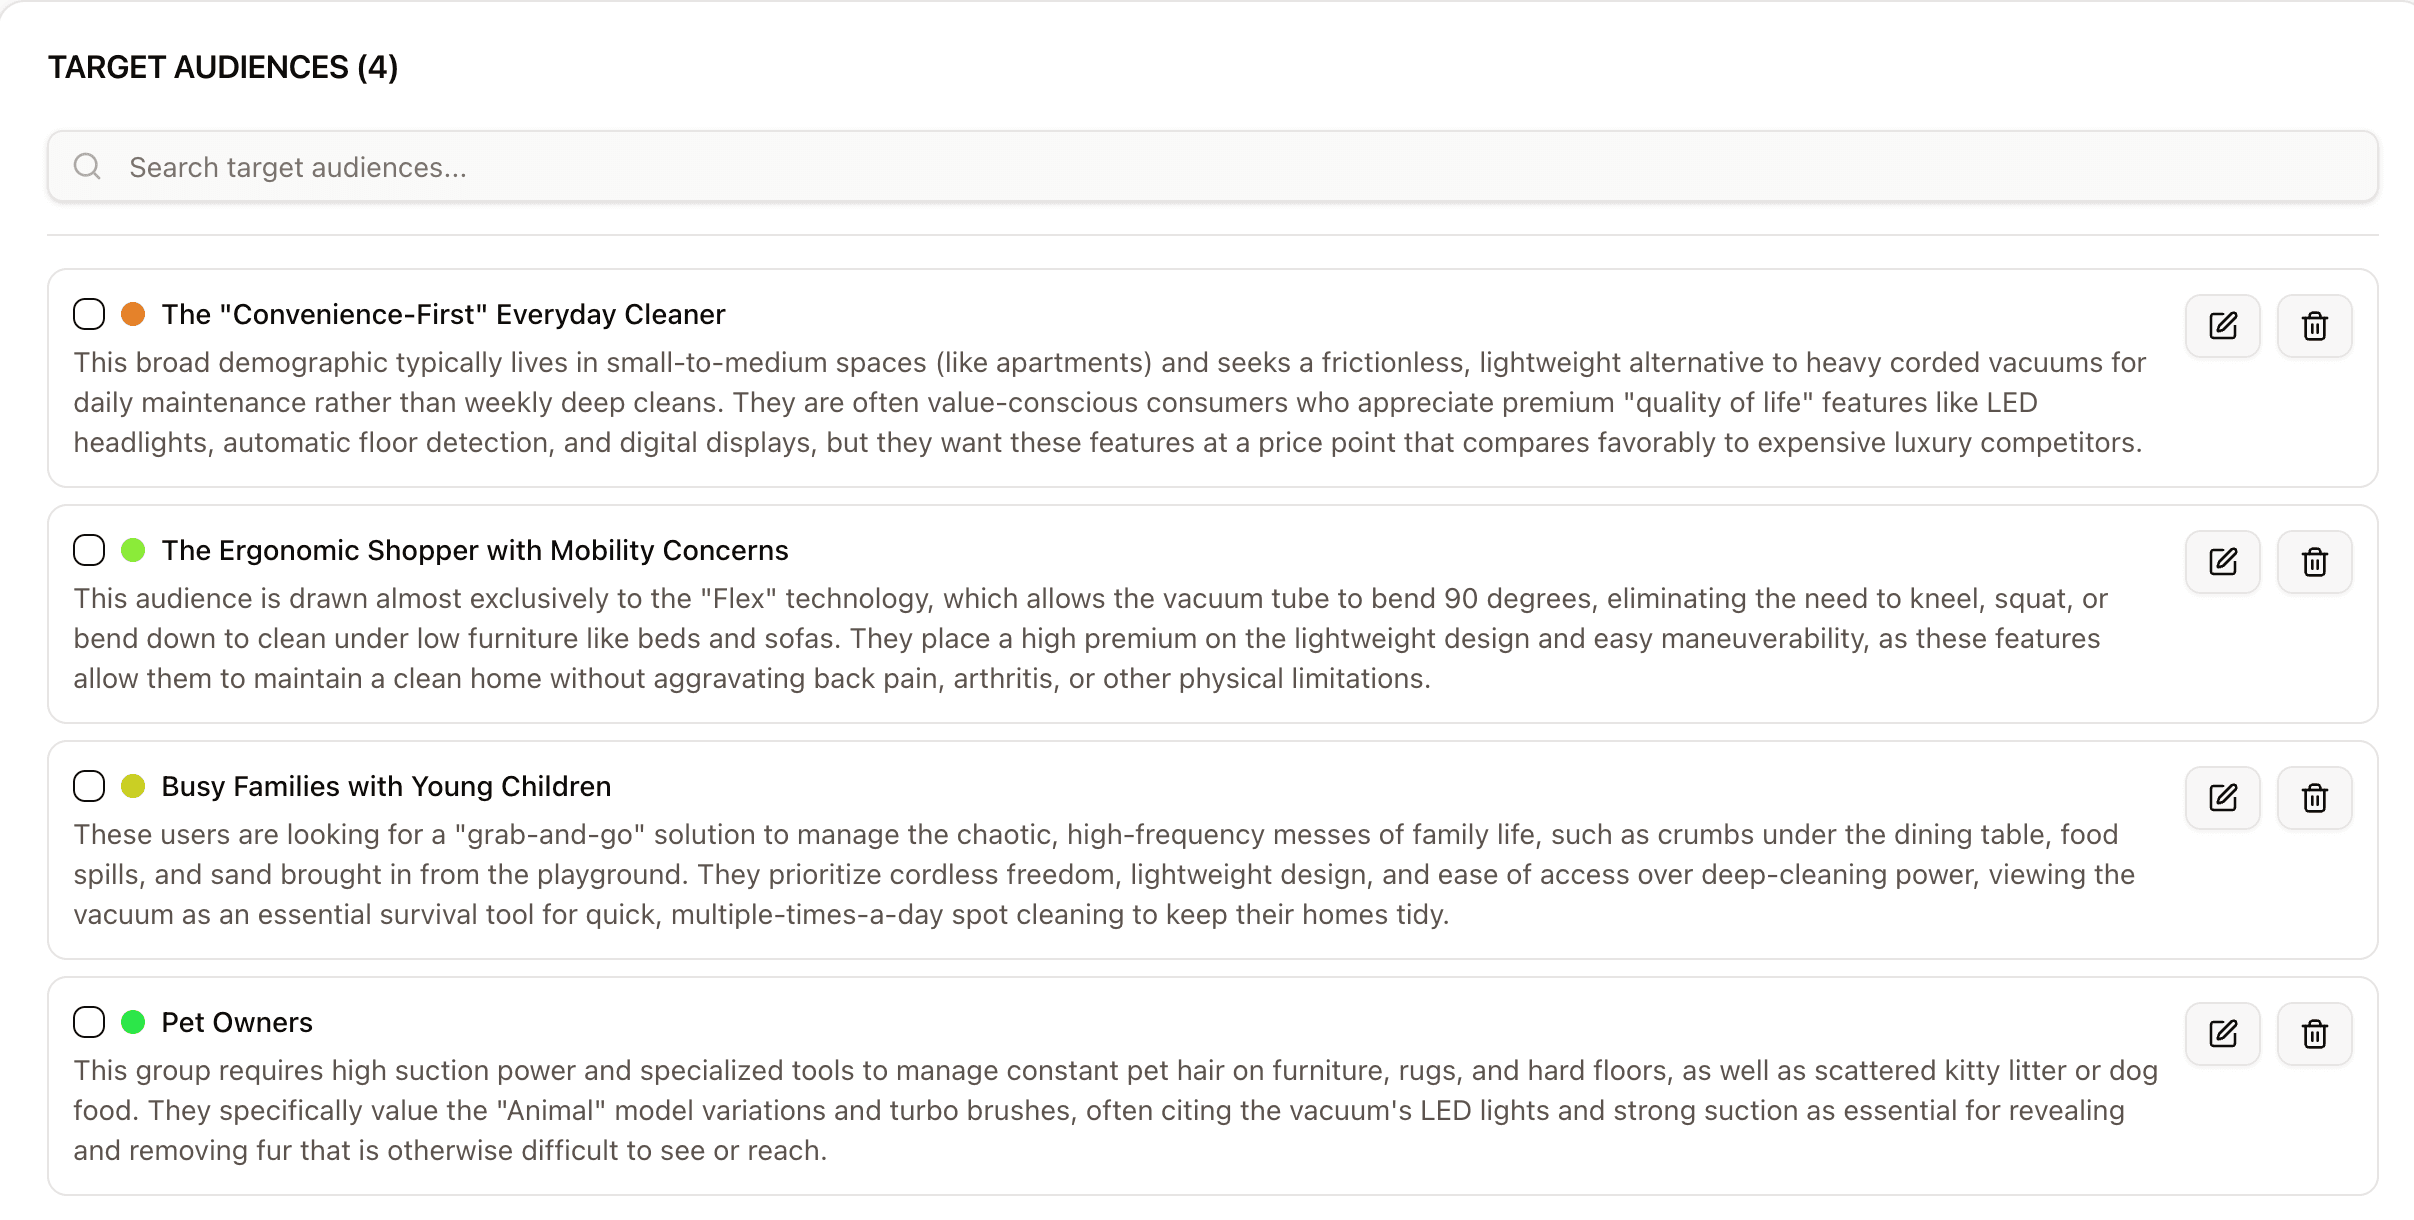The height and width of the screenshot is (1220, 2414).
Task: Check the Ergonomic Shopper with Mobility Concerns
Action: pos(89,550)
